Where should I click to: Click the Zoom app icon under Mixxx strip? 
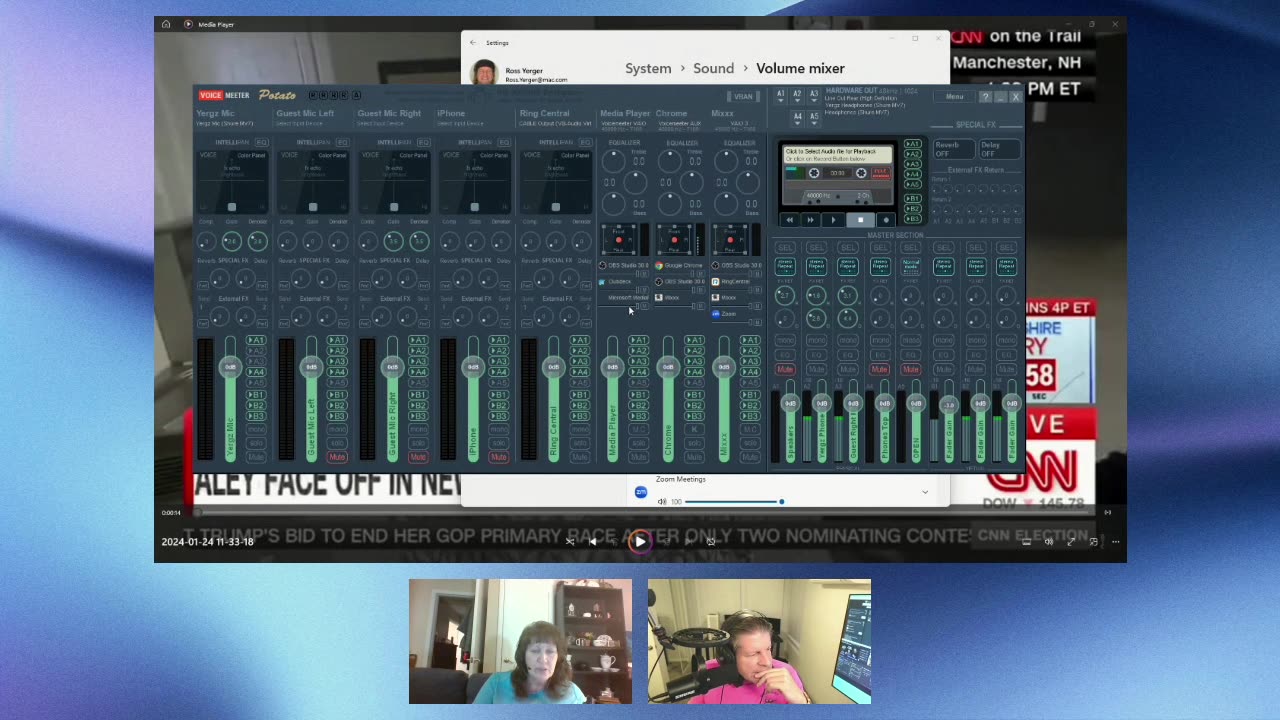715,314
